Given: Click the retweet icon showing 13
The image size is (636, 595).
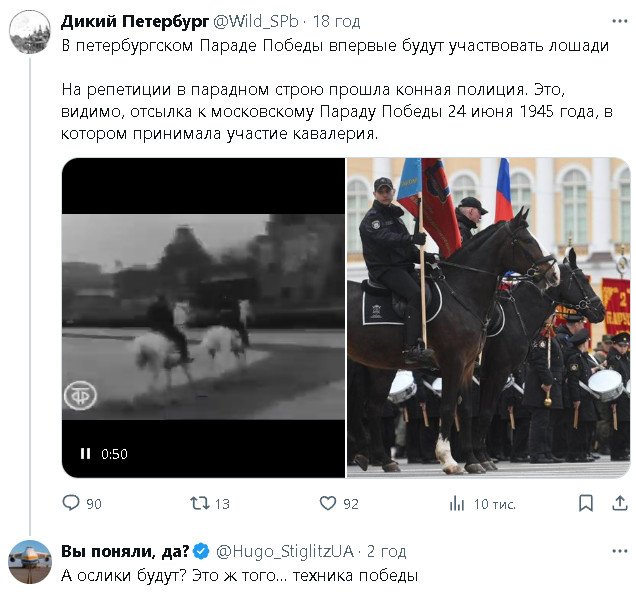Looking at the screenshot, I should pos(200,503).
